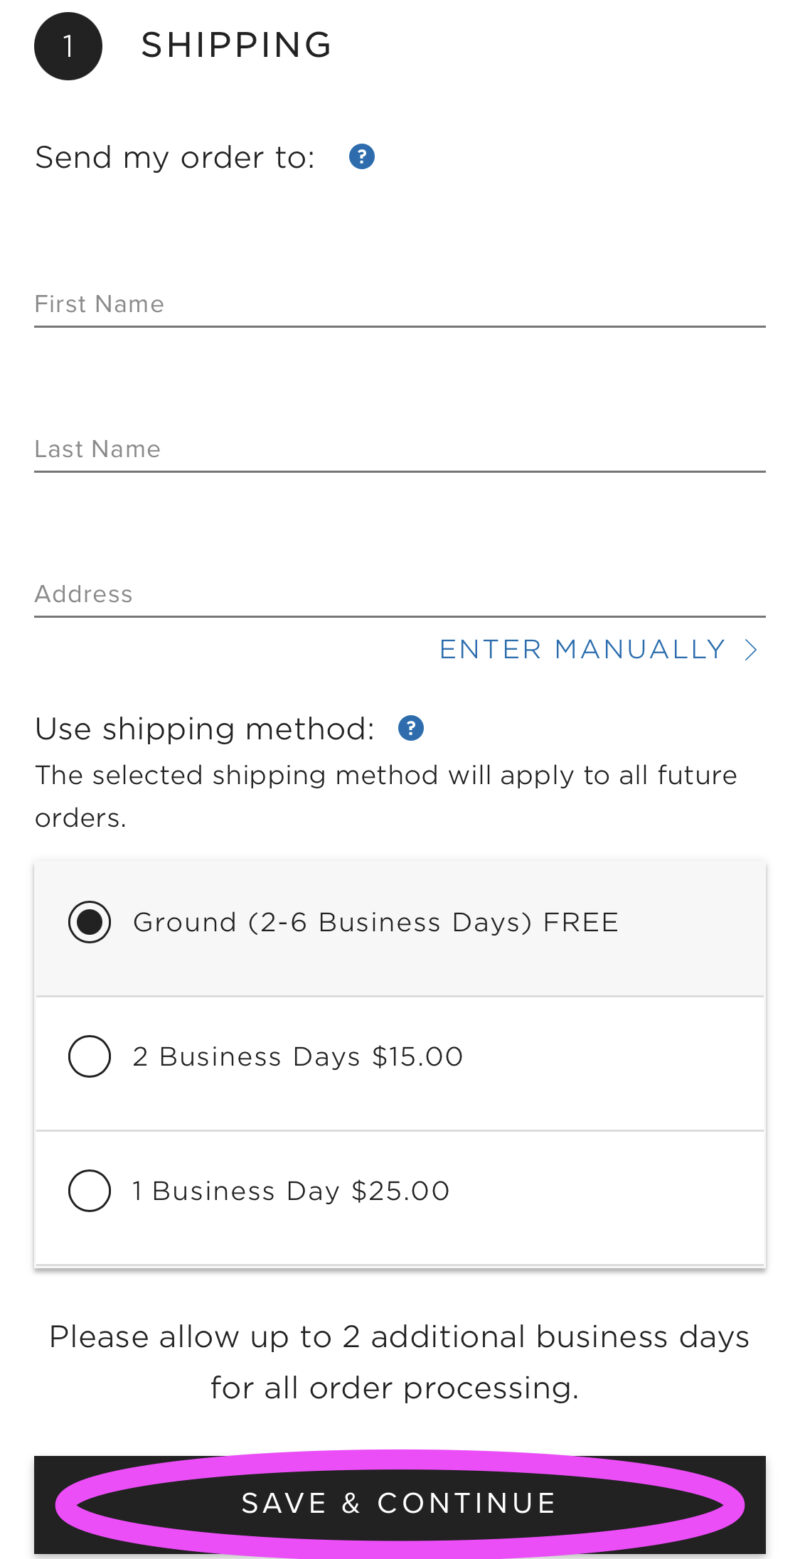The width and height of the screenshot is (800, 1559).
Task: Choose the 2 Business Days radio button
Action: pyautogui.click(x=90, y=1056)
